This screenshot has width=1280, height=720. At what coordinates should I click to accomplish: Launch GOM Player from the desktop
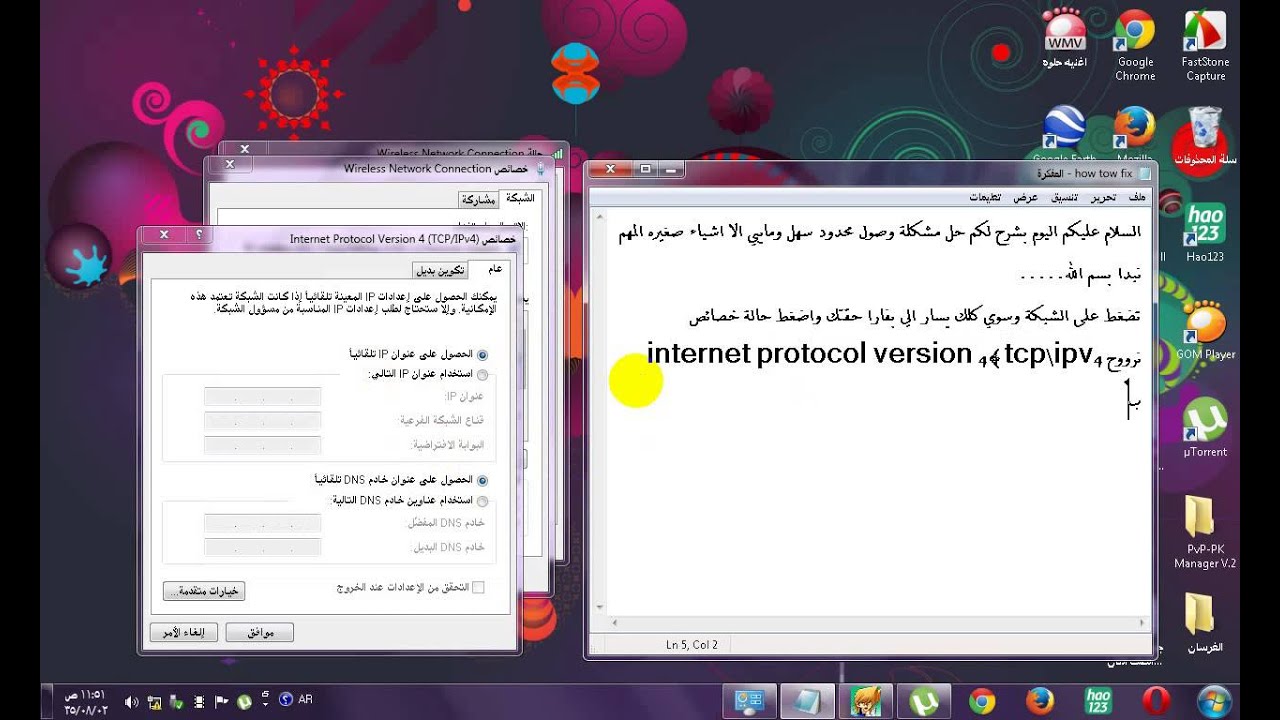coord(1205,330)
